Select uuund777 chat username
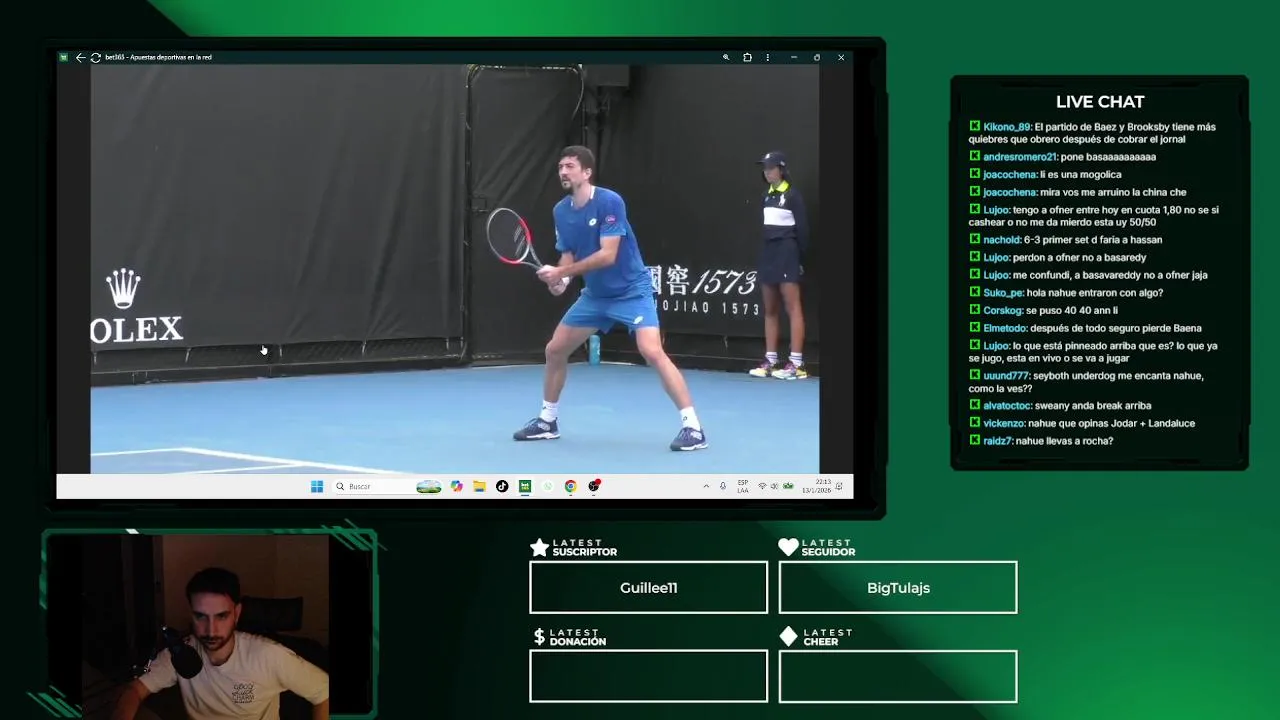1280x720 pixels. click(1006, 376)
